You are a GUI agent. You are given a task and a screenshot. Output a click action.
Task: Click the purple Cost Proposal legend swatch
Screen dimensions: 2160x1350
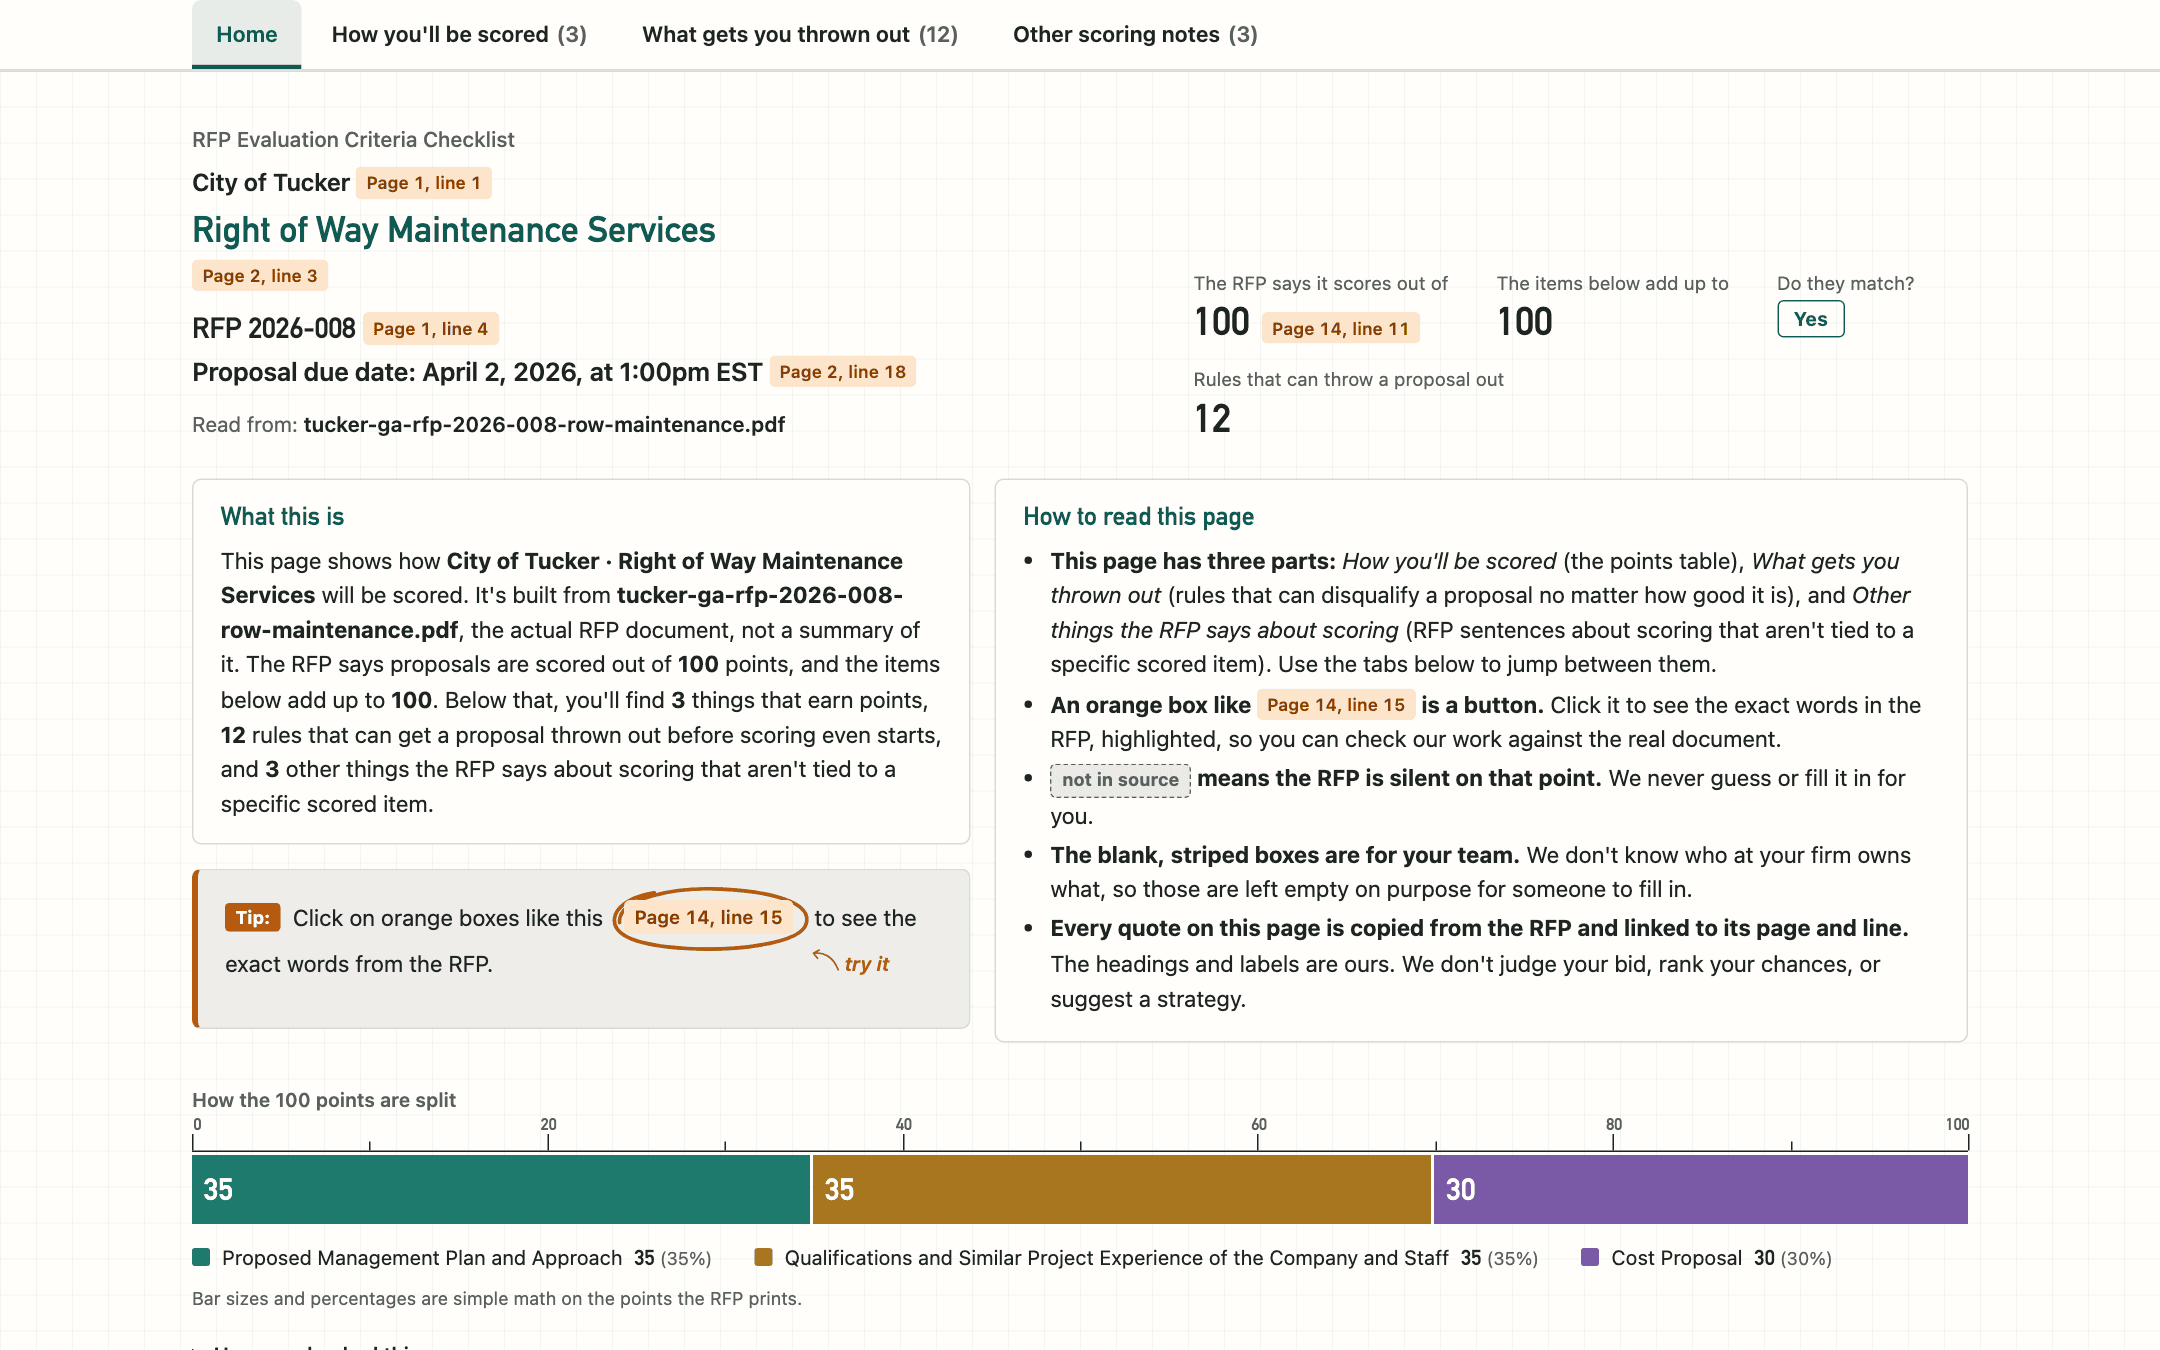pyautogui.click(x=1590, y=1257)
